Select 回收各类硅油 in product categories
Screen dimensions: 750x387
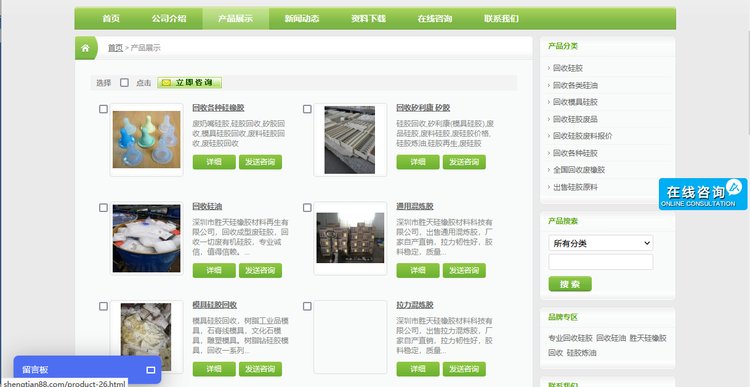(575, 85)
